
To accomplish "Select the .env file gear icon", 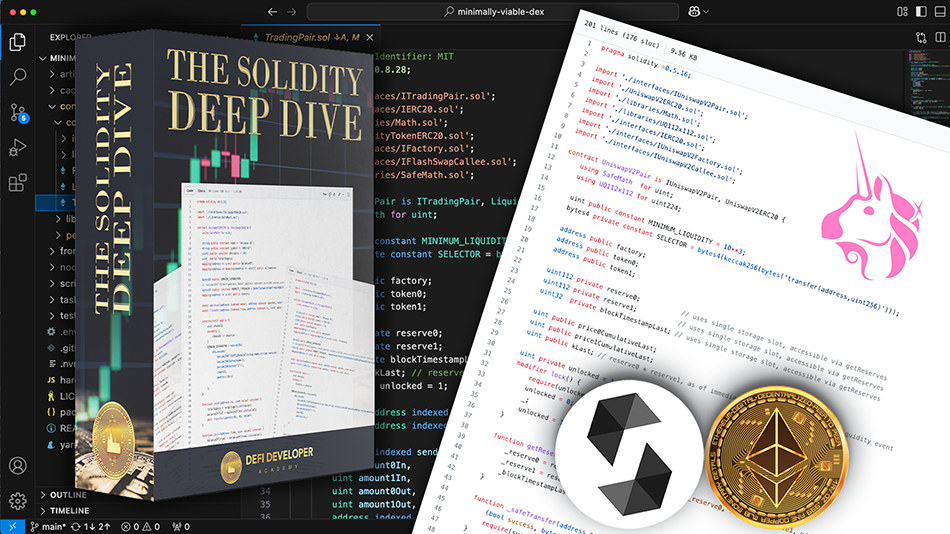I will 51,332.
